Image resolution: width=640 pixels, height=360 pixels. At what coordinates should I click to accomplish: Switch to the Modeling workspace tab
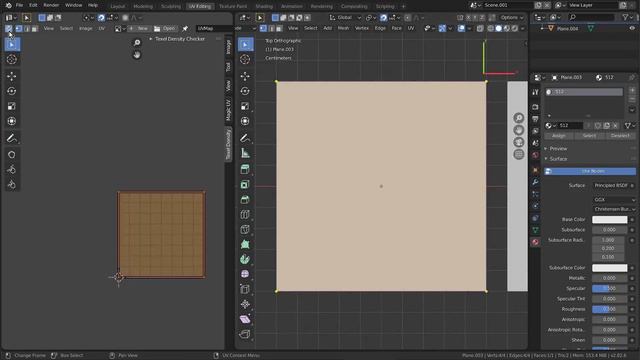pyautogui.click(x=143, y=6)
